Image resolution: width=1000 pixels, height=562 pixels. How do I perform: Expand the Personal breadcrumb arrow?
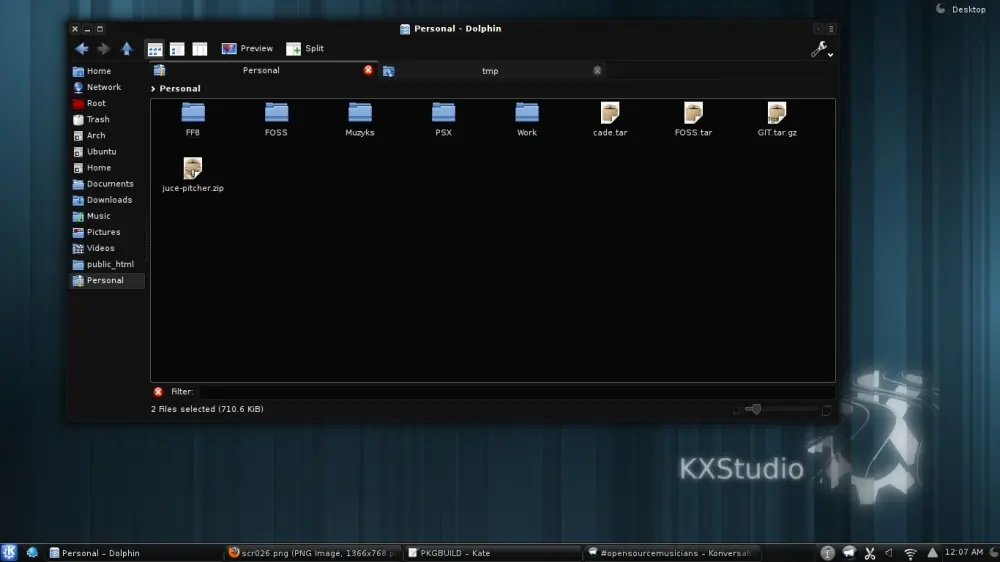tap(153, 89)
